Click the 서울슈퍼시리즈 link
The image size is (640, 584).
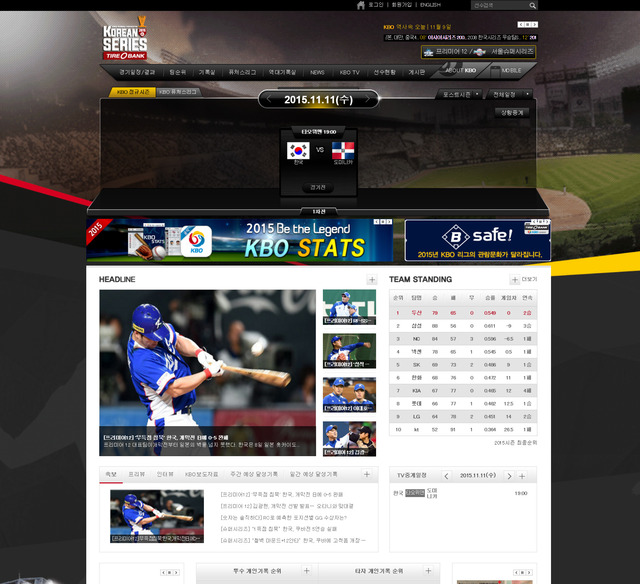click(x=512, y=52)
